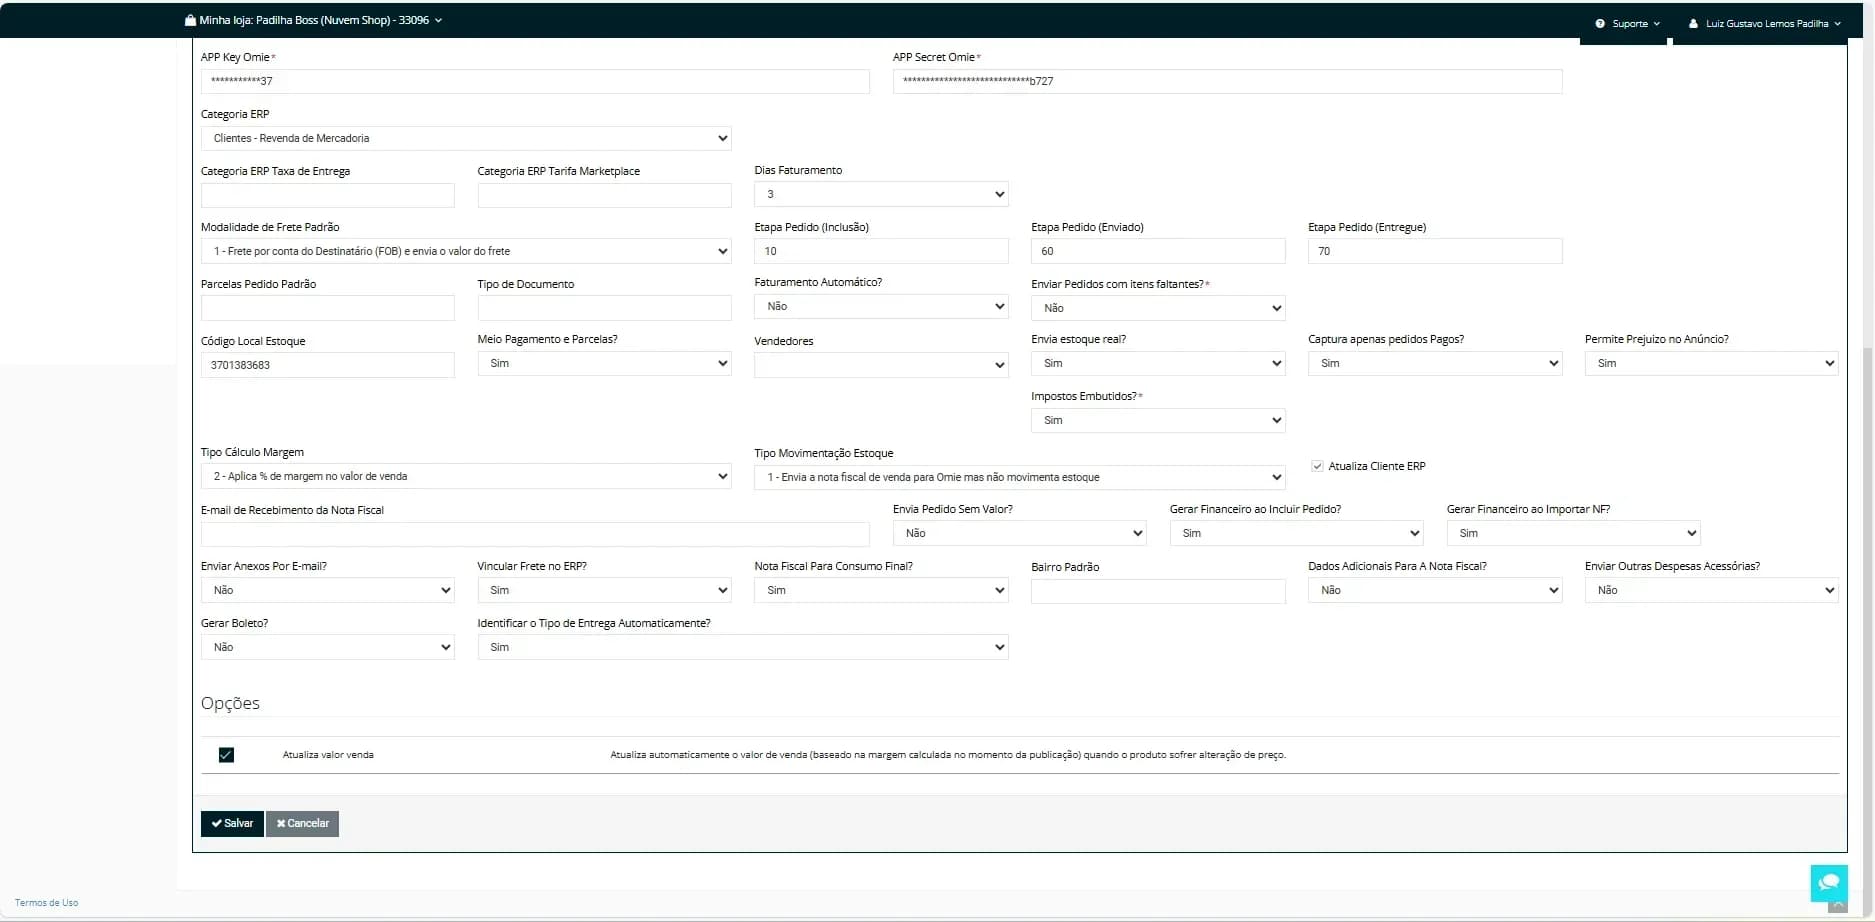Click the Parcelas Pedido Padrão field

pyautogui.click(x=327, y=308)
